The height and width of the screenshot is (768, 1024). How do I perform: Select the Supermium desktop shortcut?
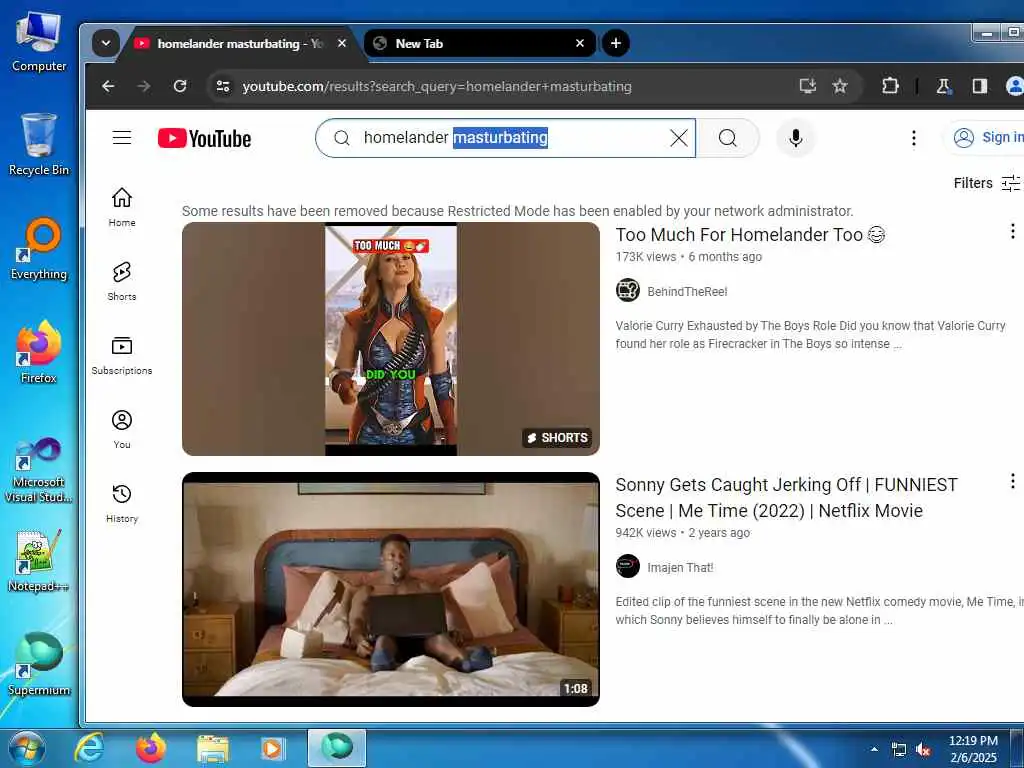pos(39,664)
